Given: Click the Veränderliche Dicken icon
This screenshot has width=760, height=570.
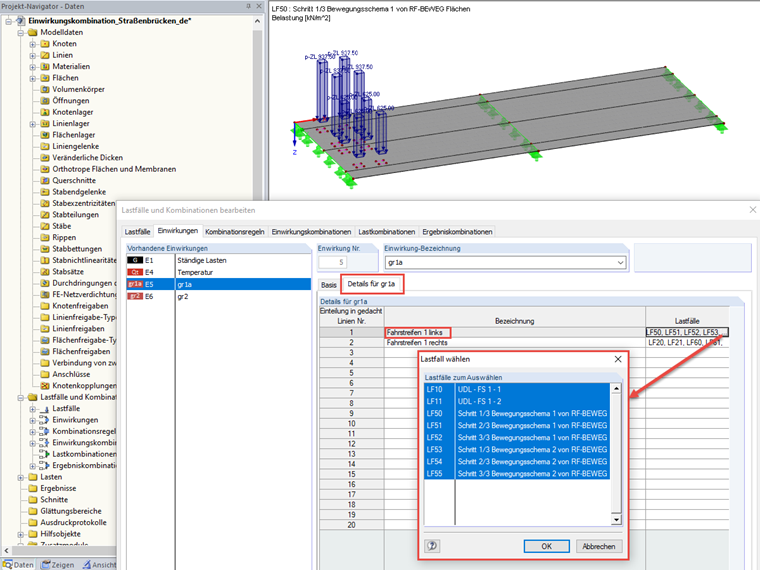Looking at the screenshot, I should pos(45,158).
